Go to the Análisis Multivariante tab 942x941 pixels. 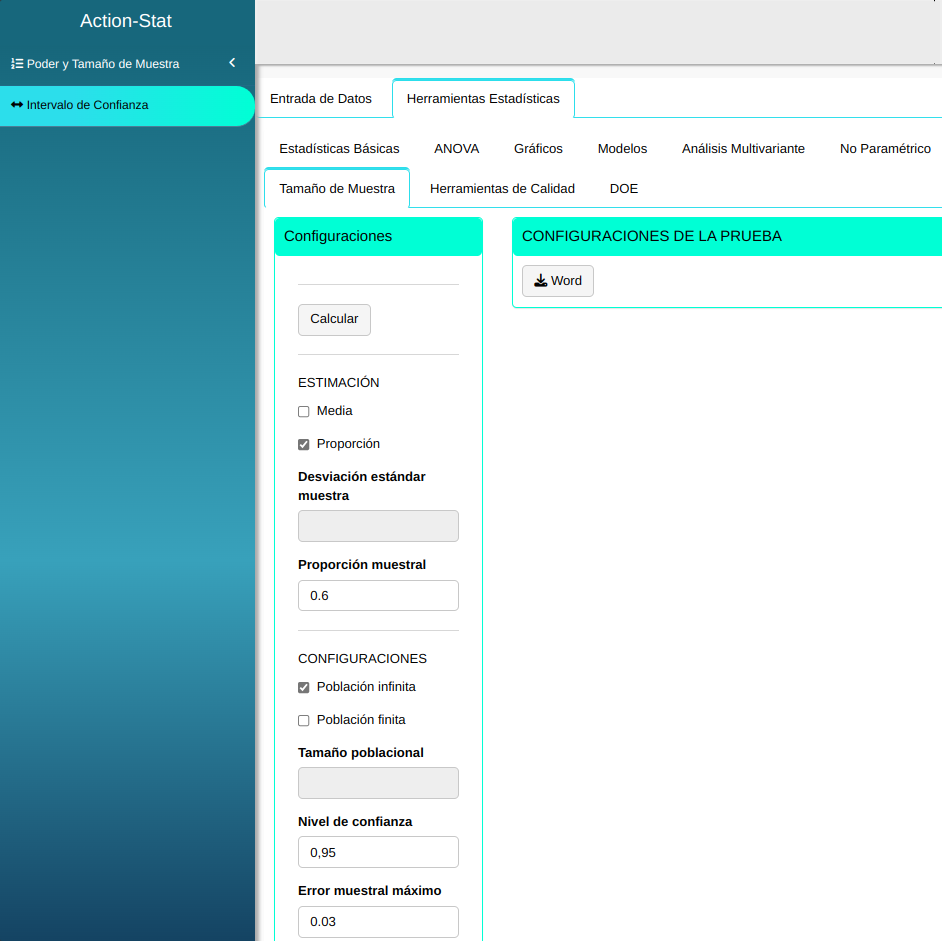[x=743, y=149]
